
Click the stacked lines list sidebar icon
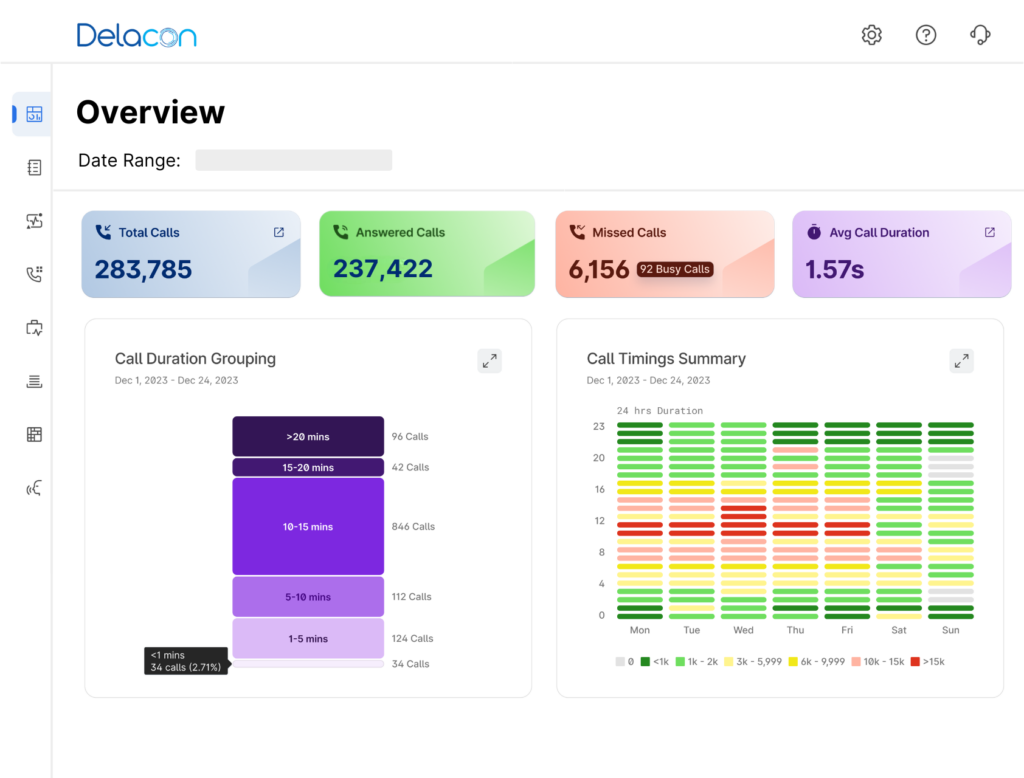34,381
